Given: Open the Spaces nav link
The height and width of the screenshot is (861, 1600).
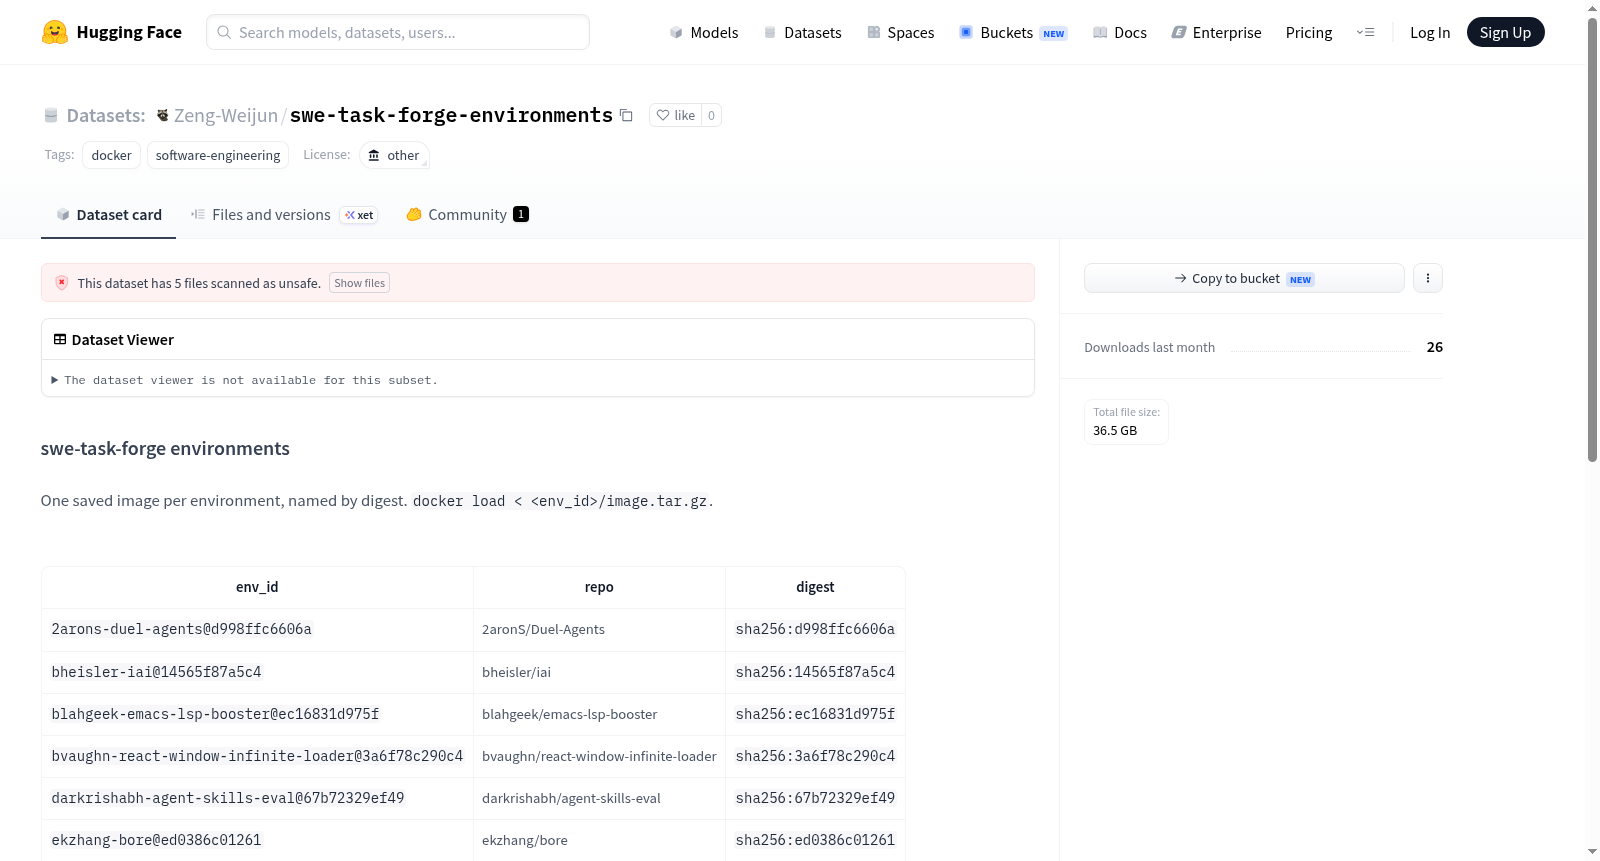Looking at the screenshot, I should coord(900,32).
